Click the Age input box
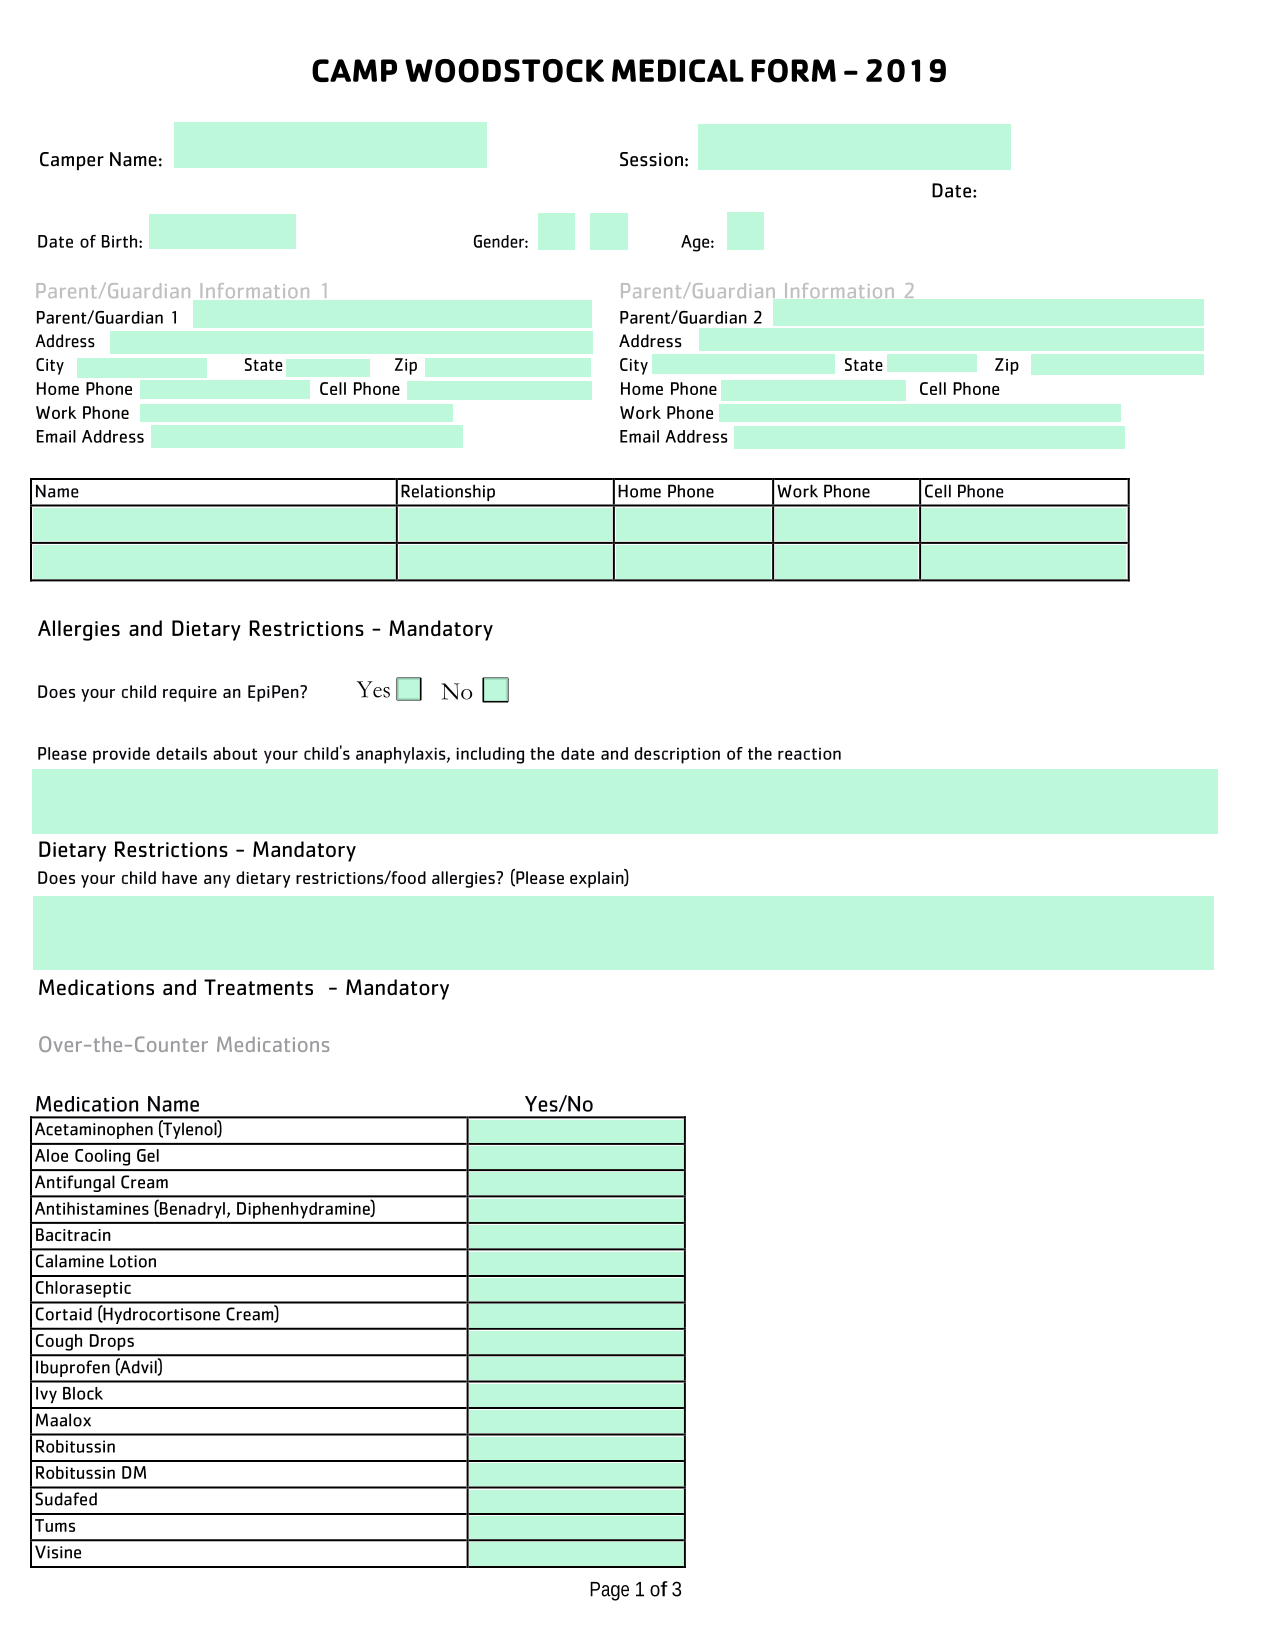The height and width of the screenshot is (1649, 1275). point(745,231)
